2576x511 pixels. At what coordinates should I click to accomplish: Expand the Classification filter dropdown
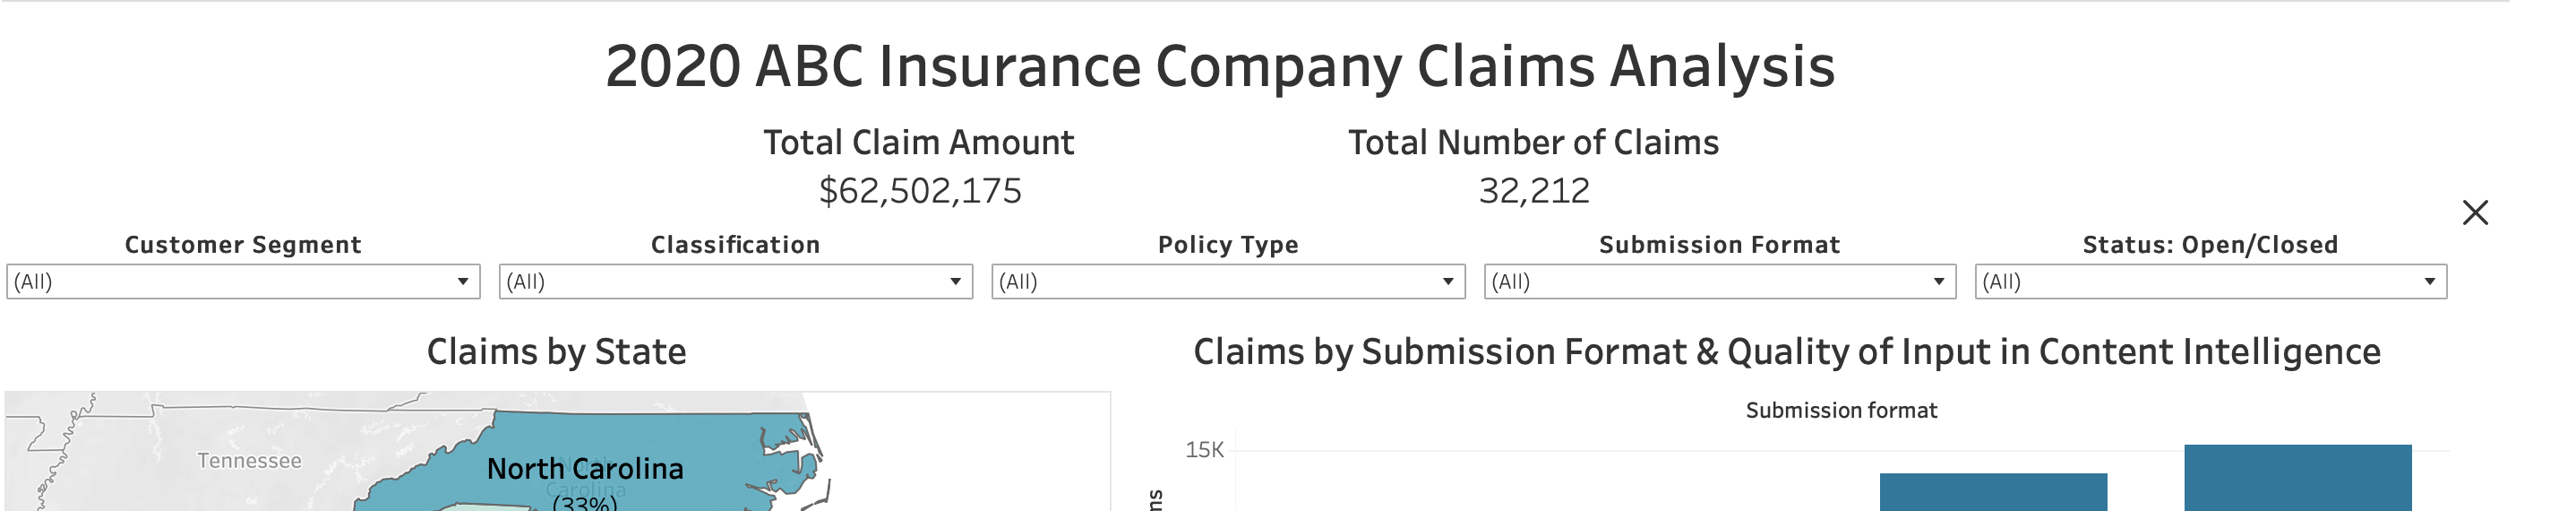pos(735,281)
